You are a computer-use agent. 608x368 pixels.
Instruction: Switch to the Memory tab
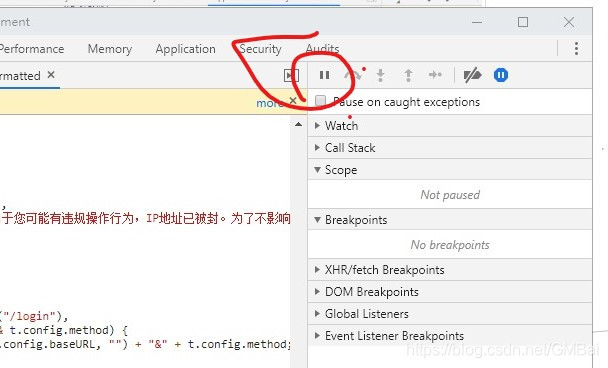(x=110, y=49)
